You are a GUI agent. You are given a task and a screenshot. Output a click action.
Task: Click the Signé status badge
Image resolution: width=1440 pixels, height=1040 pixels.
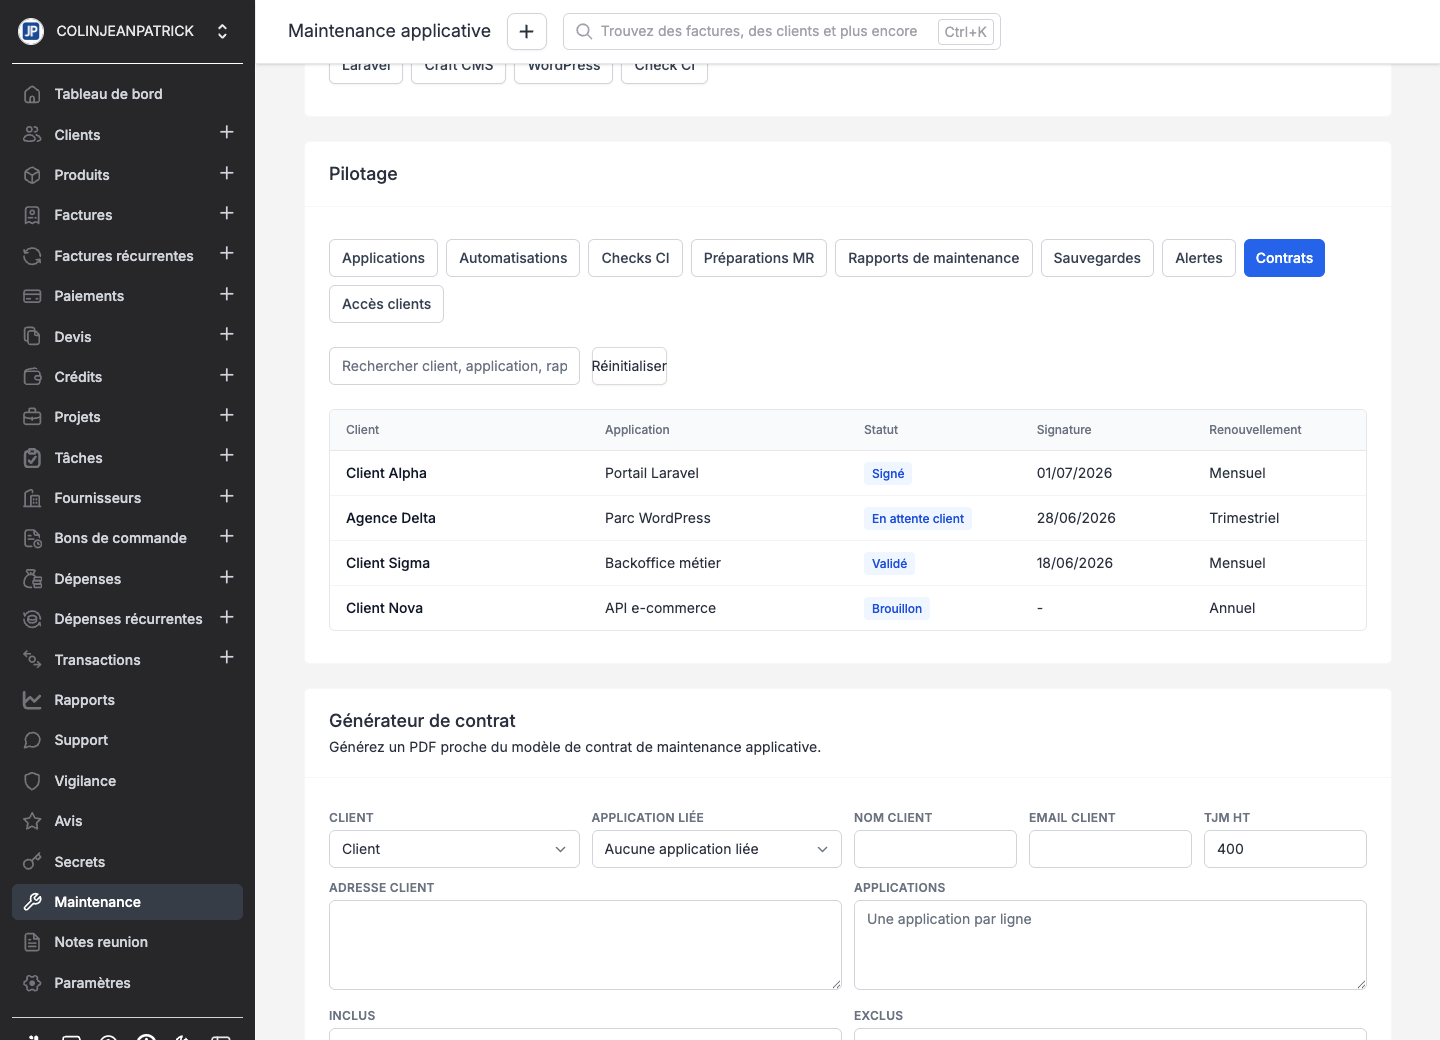tap(888, 474)
